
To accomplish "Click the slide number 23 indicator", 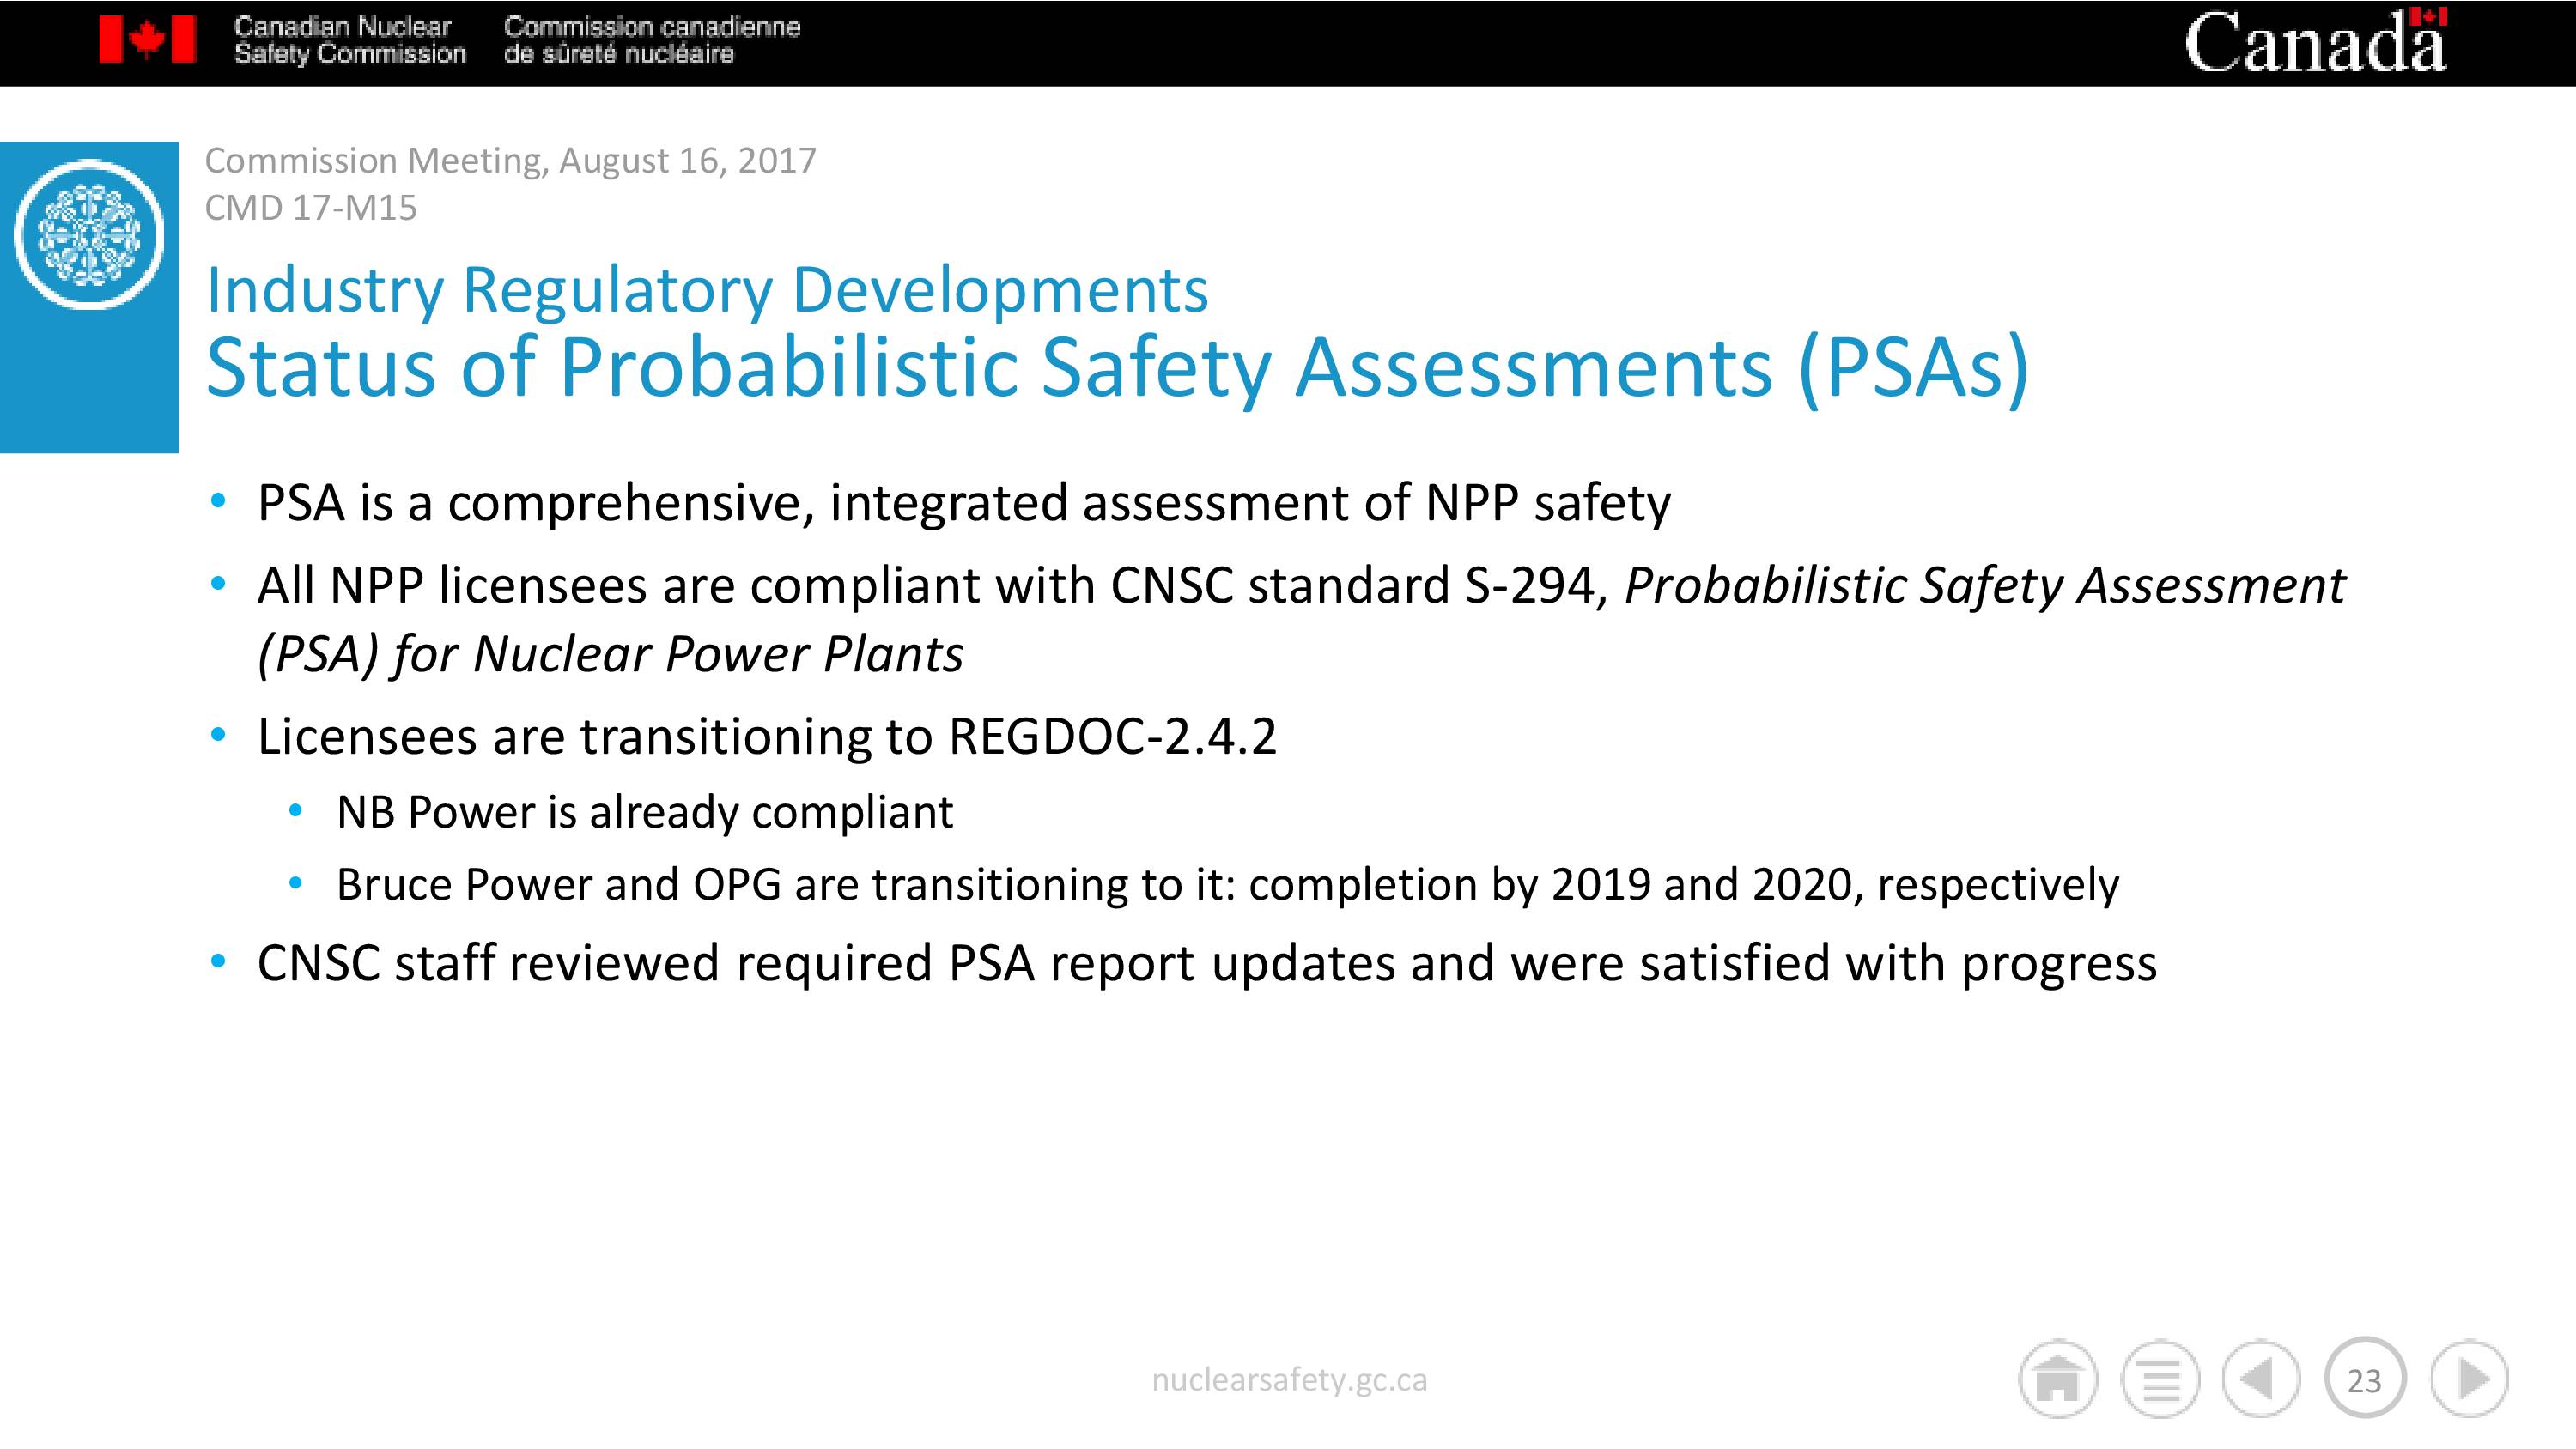I will [2365, 1379].
